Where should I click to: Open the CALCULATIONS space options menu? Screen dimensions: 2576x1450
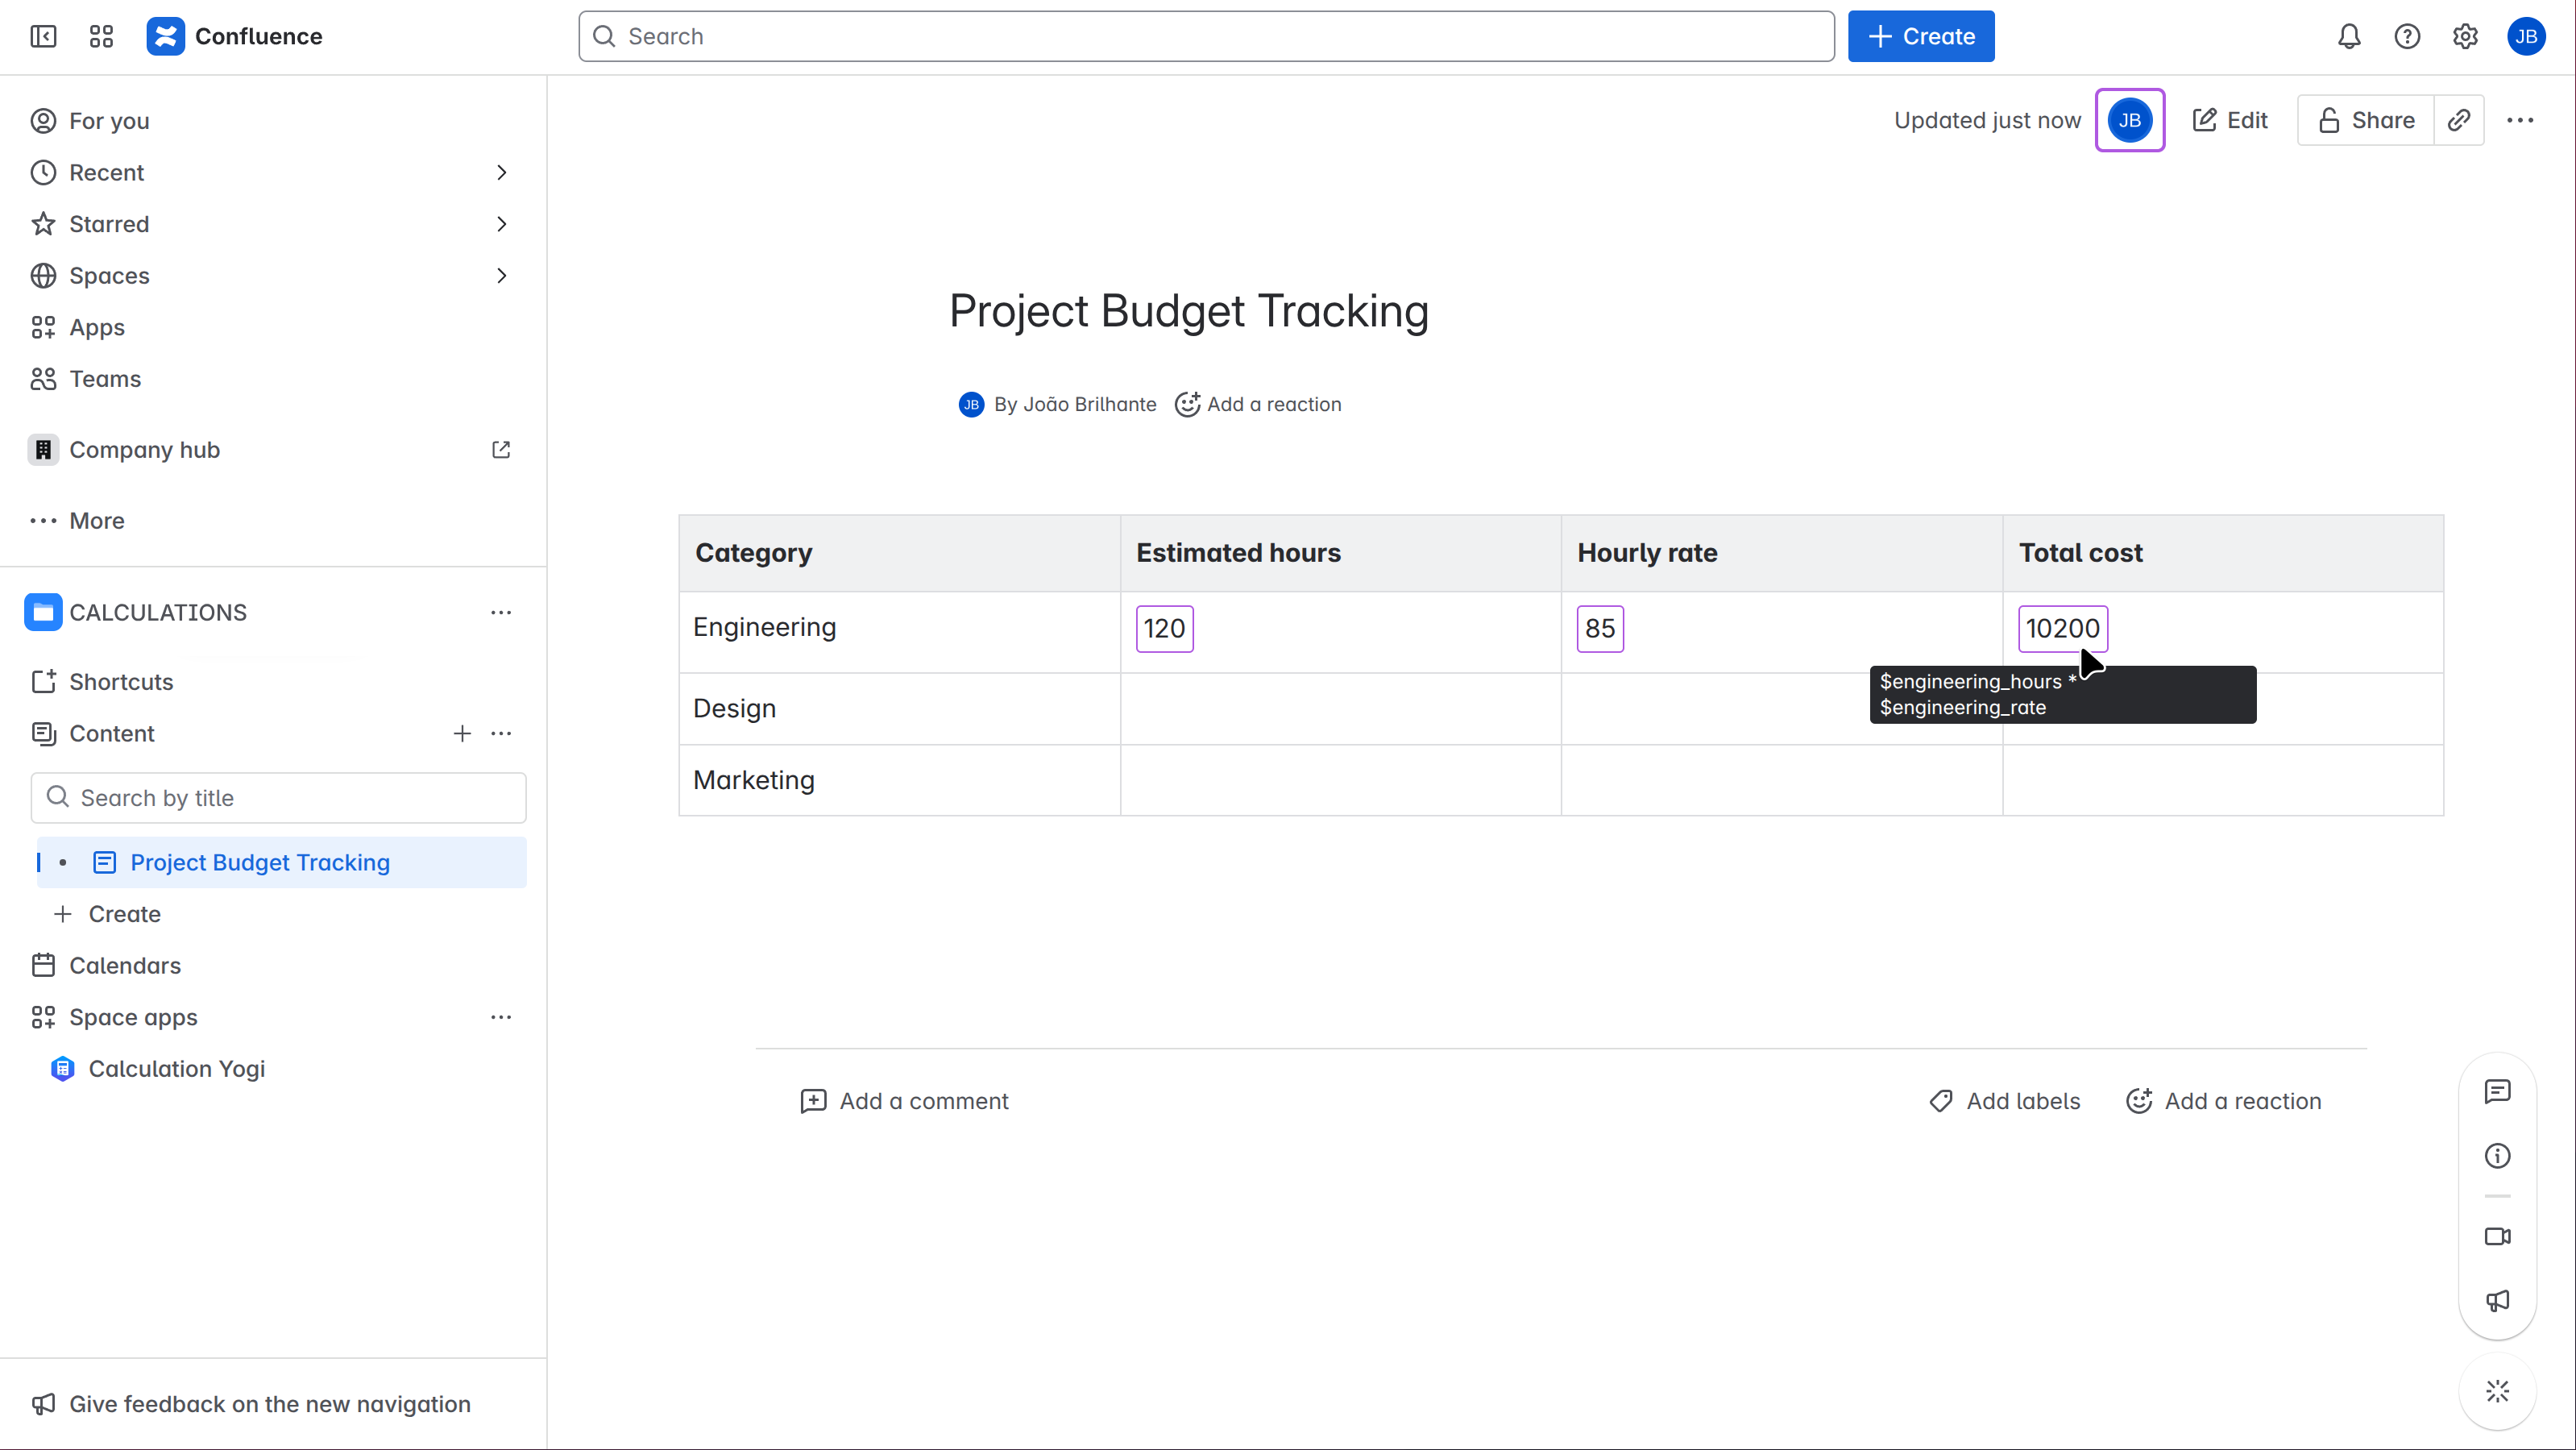tap(501, 612)
